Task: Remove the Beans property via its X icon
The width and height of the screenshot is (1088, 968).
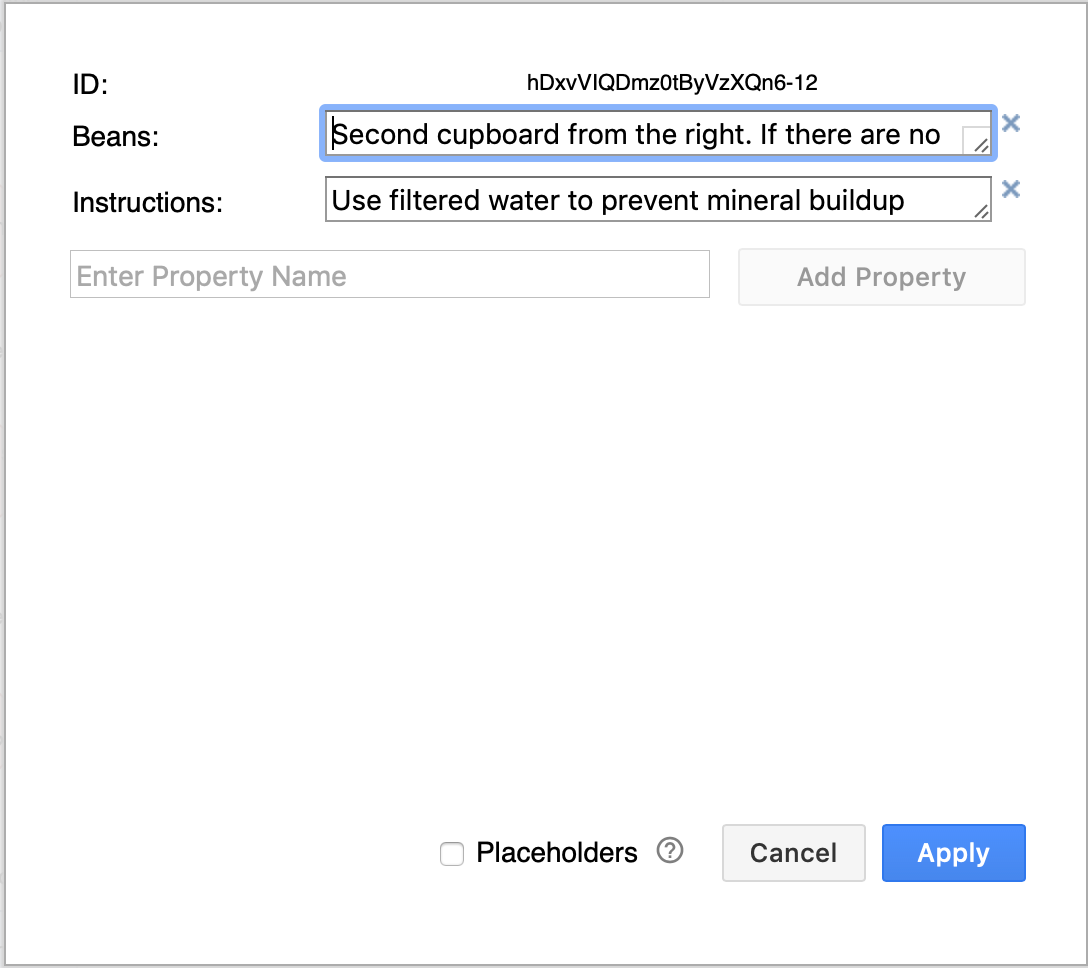Action: coord(1010,123)
